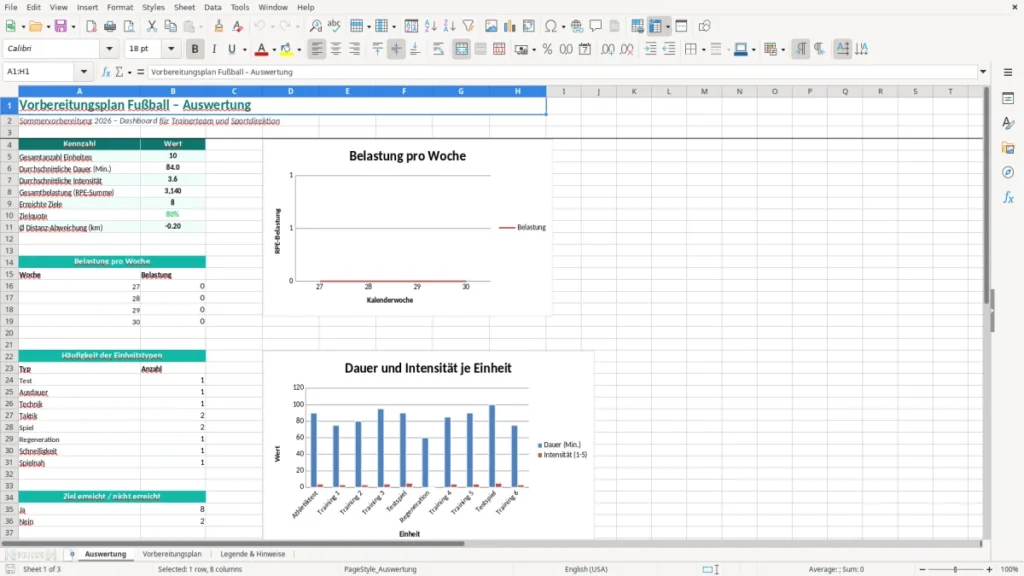Format selection as percent

(x=547, y=49)
